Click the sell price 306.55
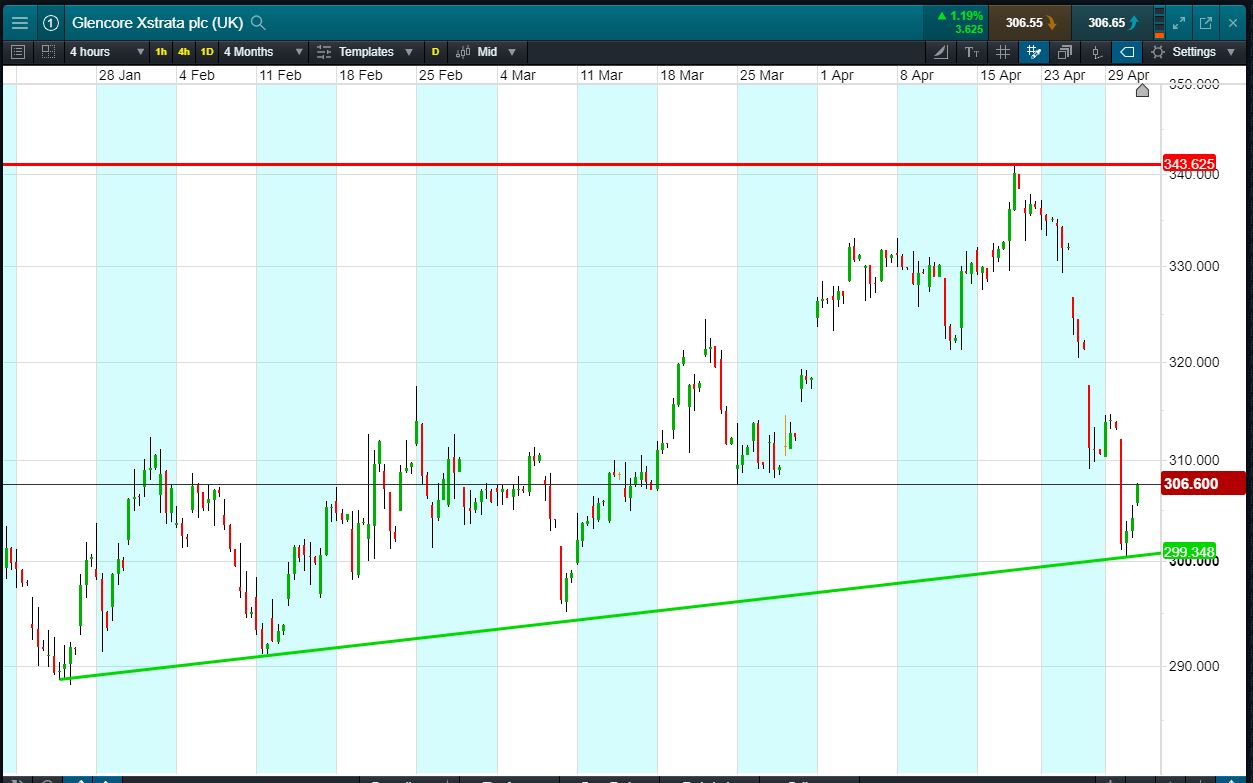Viewport: 1253px width, 783px height. point(1029,22)
